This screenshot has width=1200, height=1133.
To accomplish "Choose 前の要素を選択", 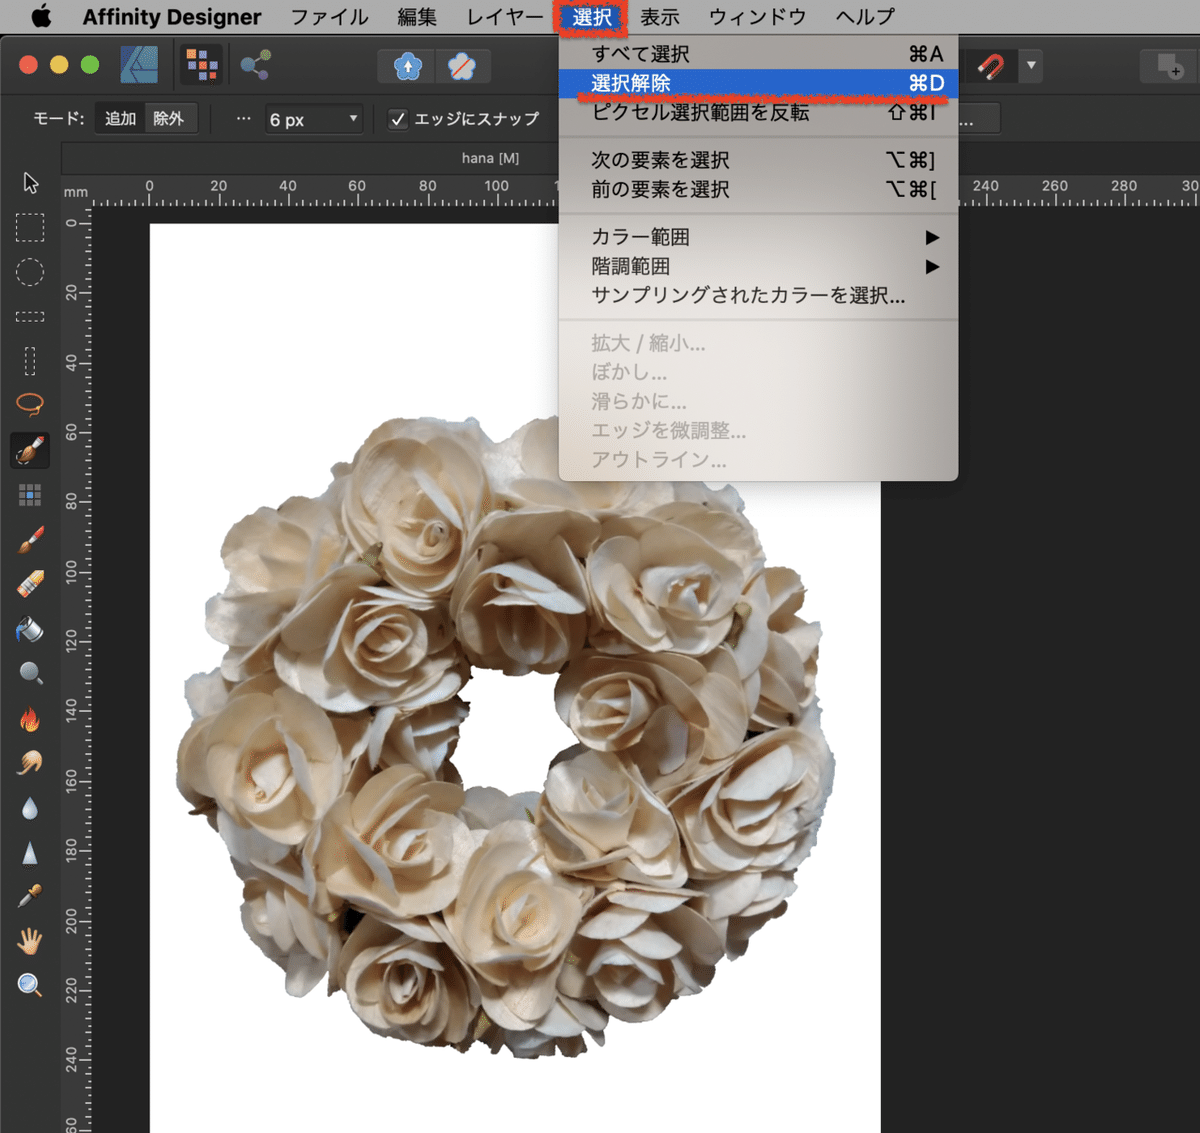I will [758, 189].
